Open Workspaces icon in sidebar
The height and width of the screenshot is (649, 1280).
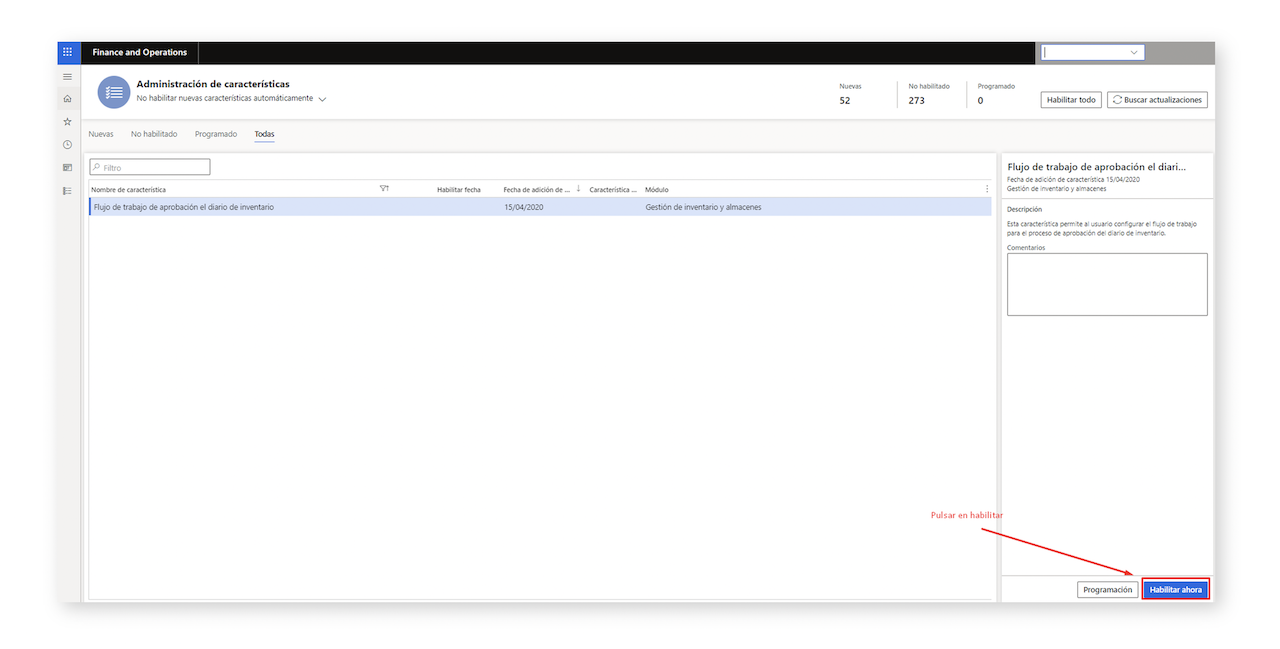point(67,167)
